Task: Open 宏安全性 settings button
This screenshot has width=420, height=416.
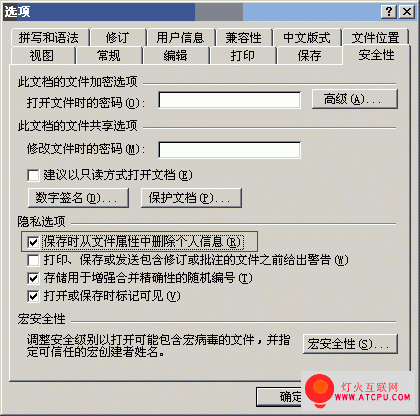Action: point(350,344)
